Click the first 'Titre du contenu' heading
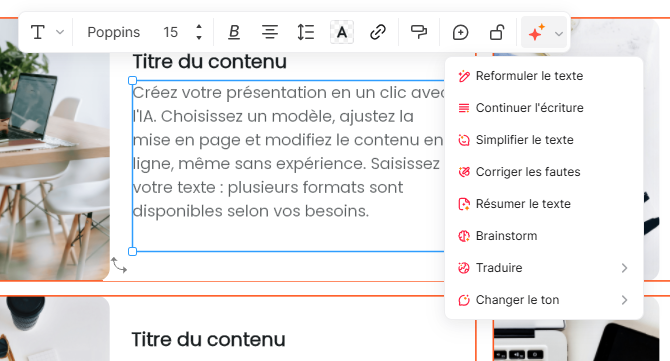Image resolution: width=670 pixels, height=361 pixels. point(209,62)
